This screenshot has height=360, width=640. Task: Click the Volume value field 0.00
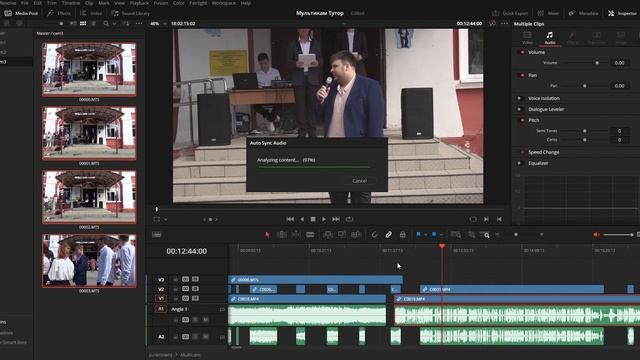(x=620, y=63)
